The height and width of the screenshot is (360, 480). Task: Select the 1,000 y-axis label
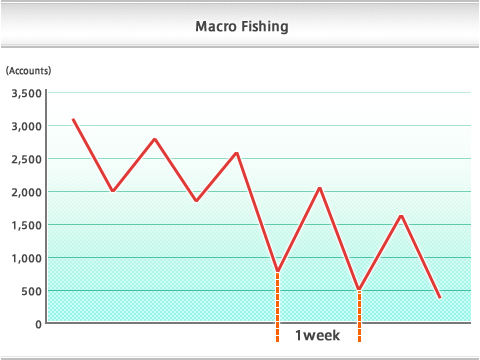(27, 258)
